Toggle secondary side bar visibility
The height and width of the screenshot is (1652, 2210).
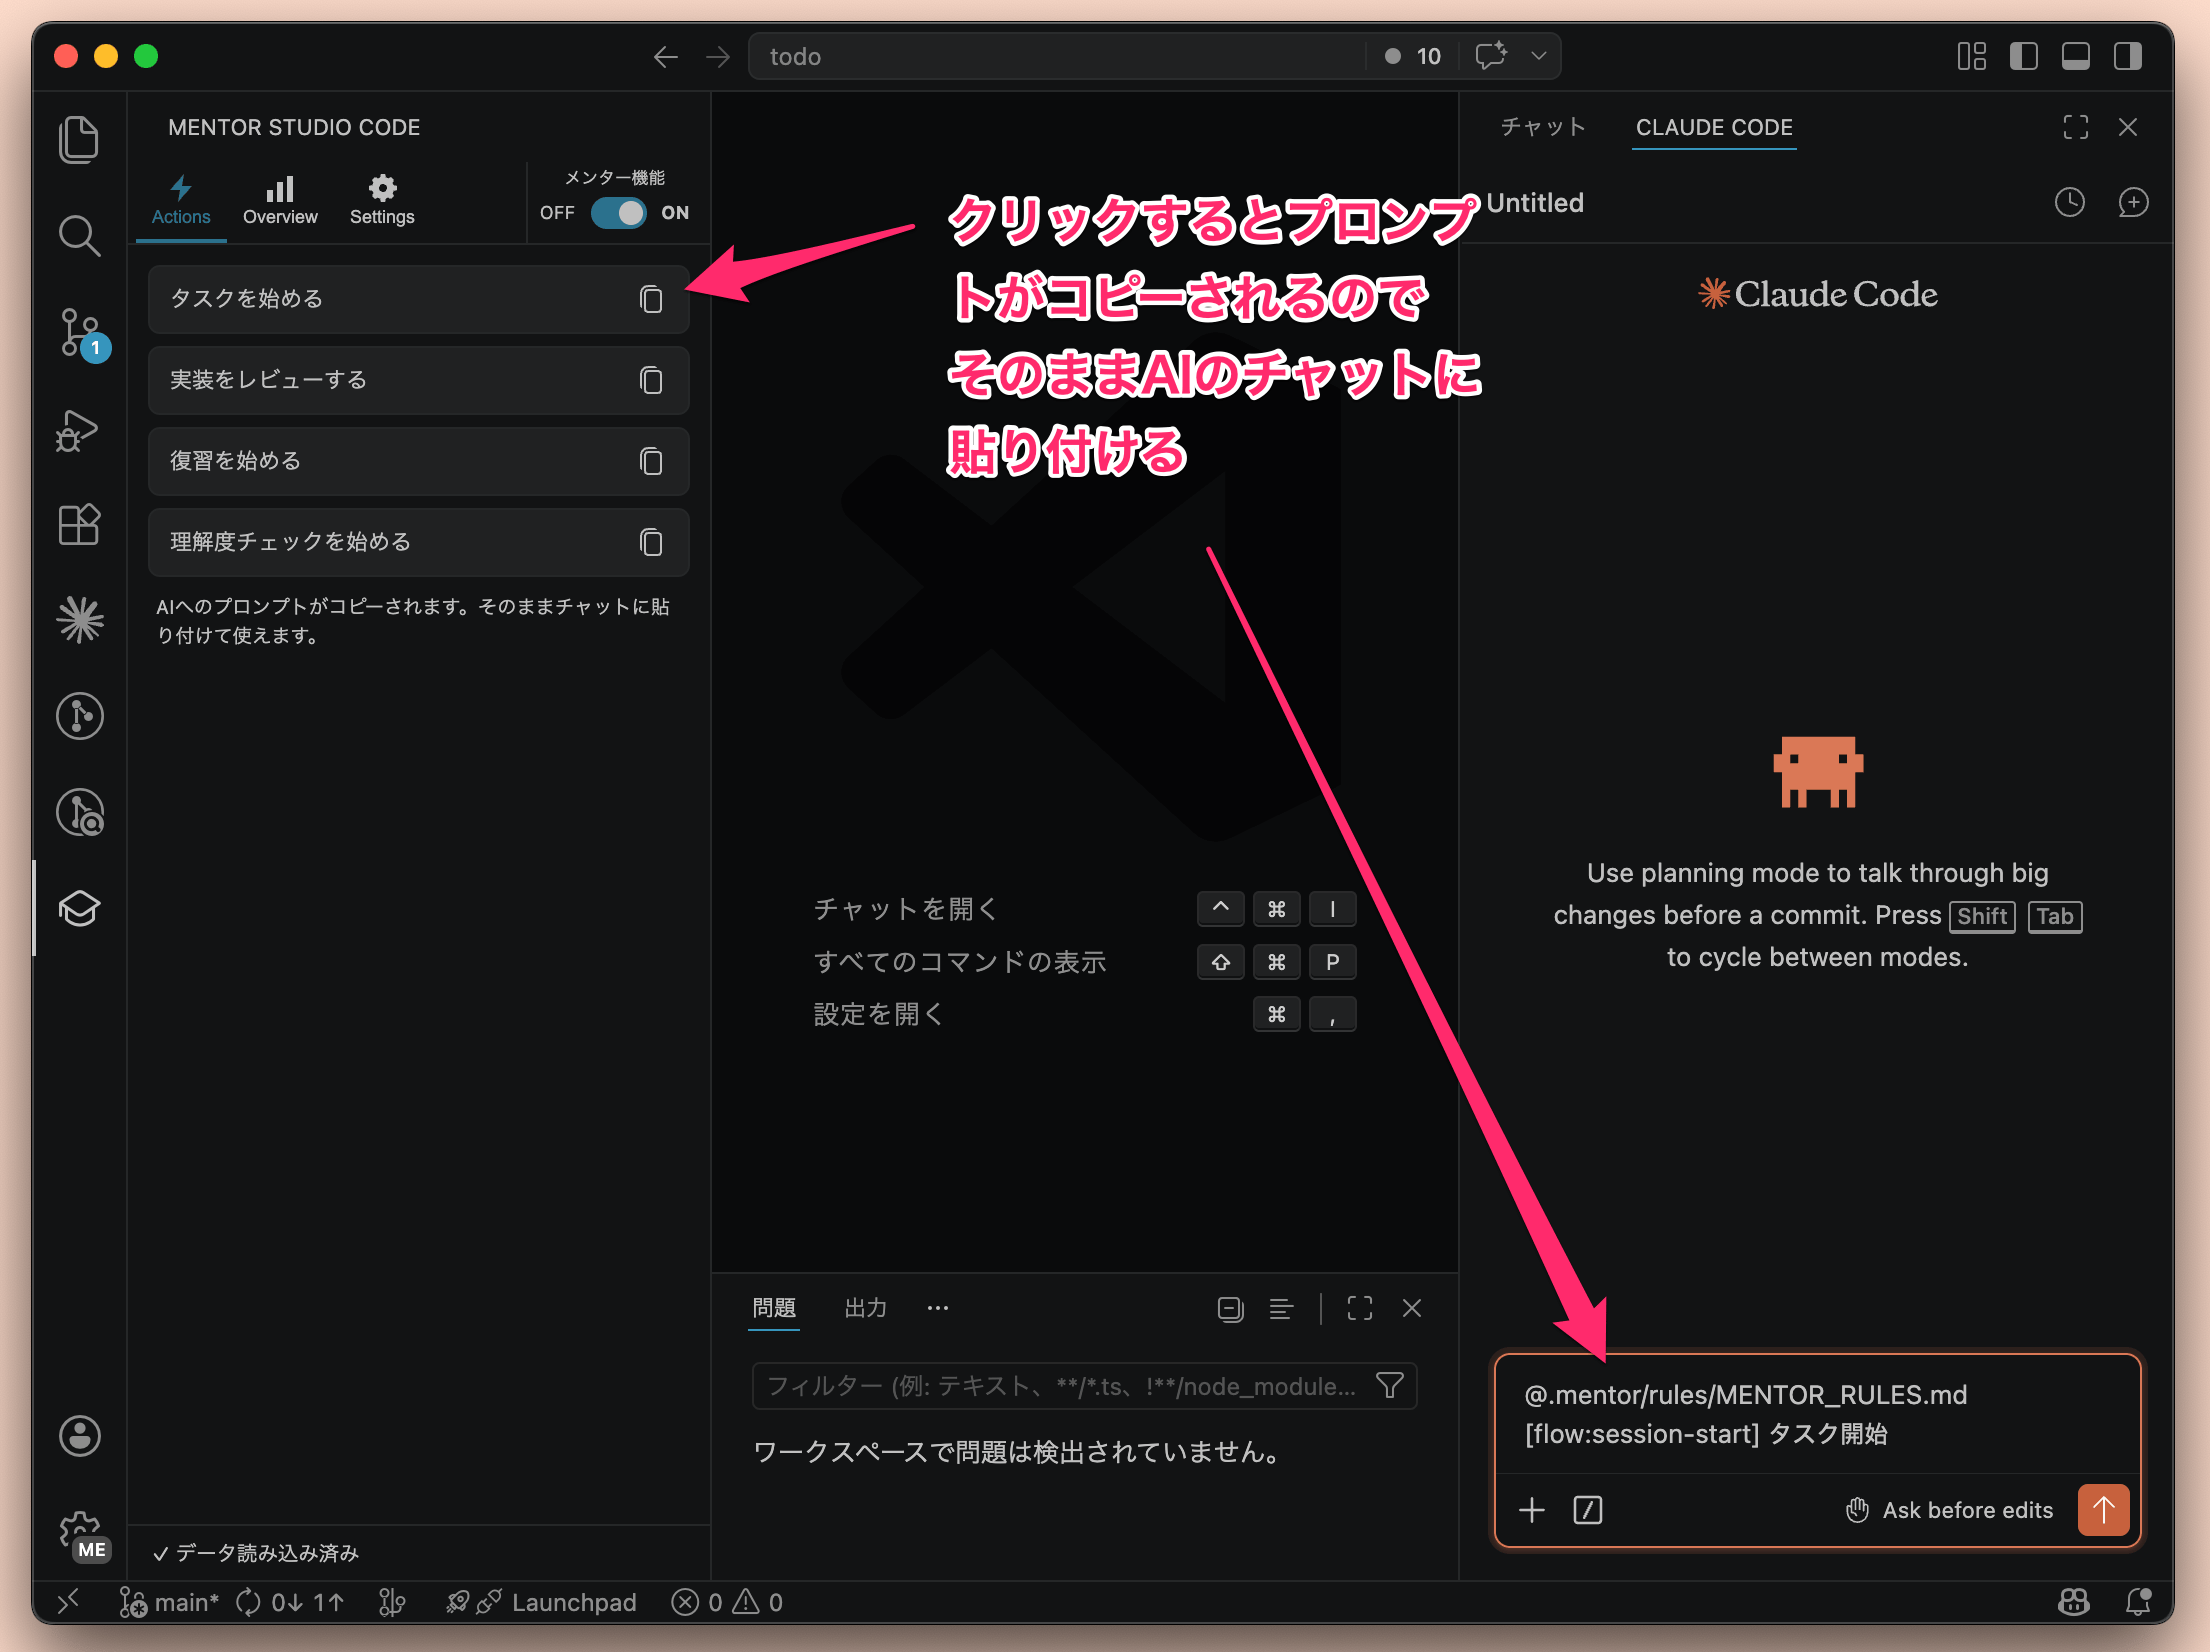point(2127,56)
